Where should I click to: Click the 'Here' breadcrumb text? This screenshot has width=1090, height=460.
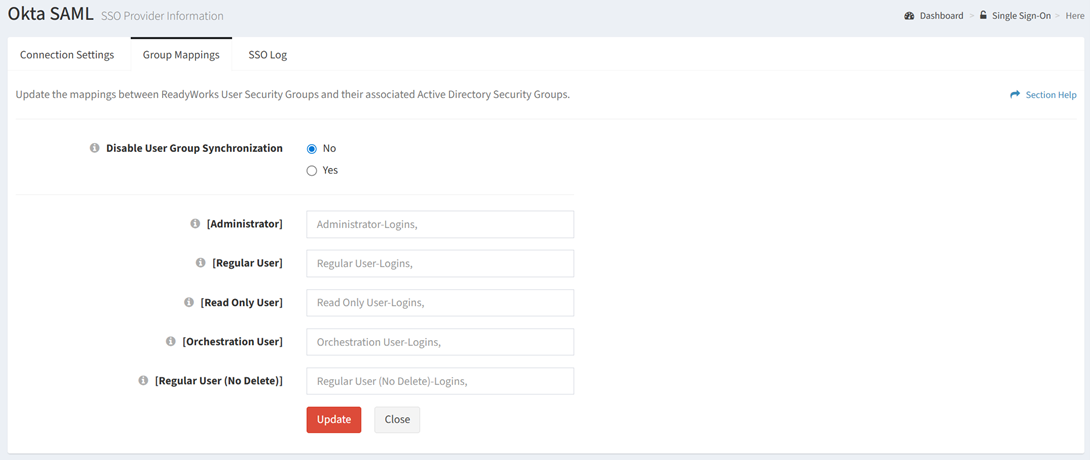tap(1074, 15)
